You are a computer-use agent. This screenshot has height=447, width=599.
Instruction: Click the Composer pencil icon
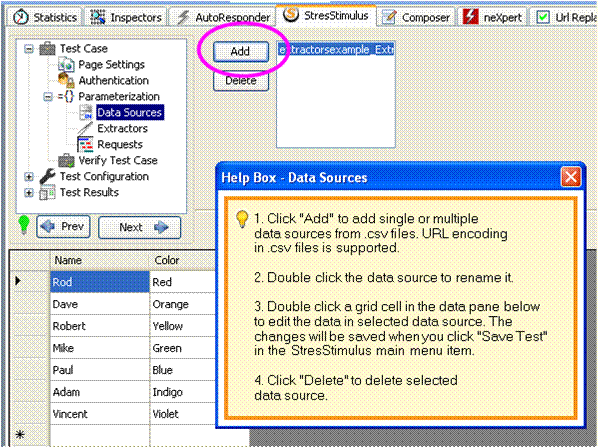coord(389,17)
